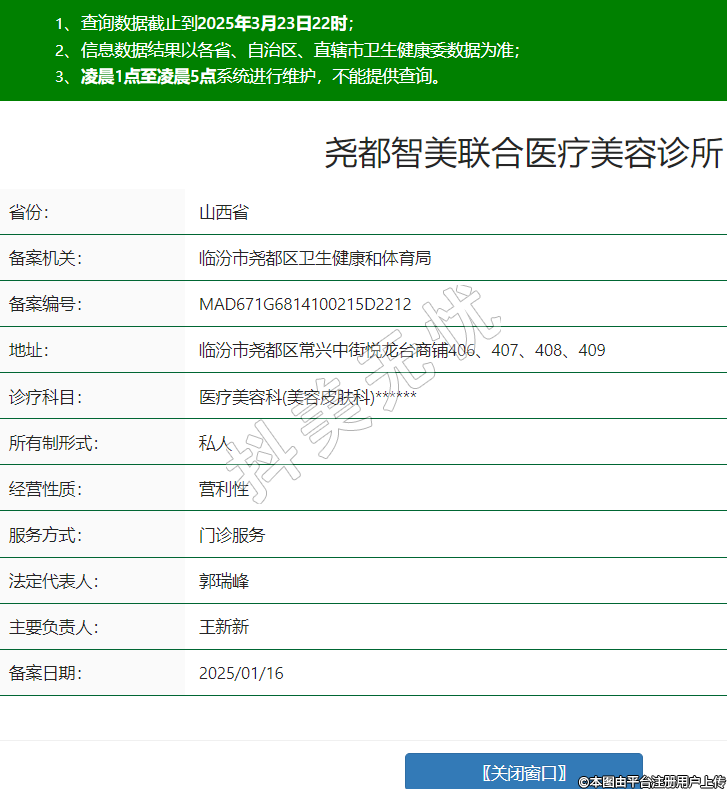The width and height of the screenshot is (727, 789).
Task: Click the 法定代表人 field label
Action: coord(53,581)
